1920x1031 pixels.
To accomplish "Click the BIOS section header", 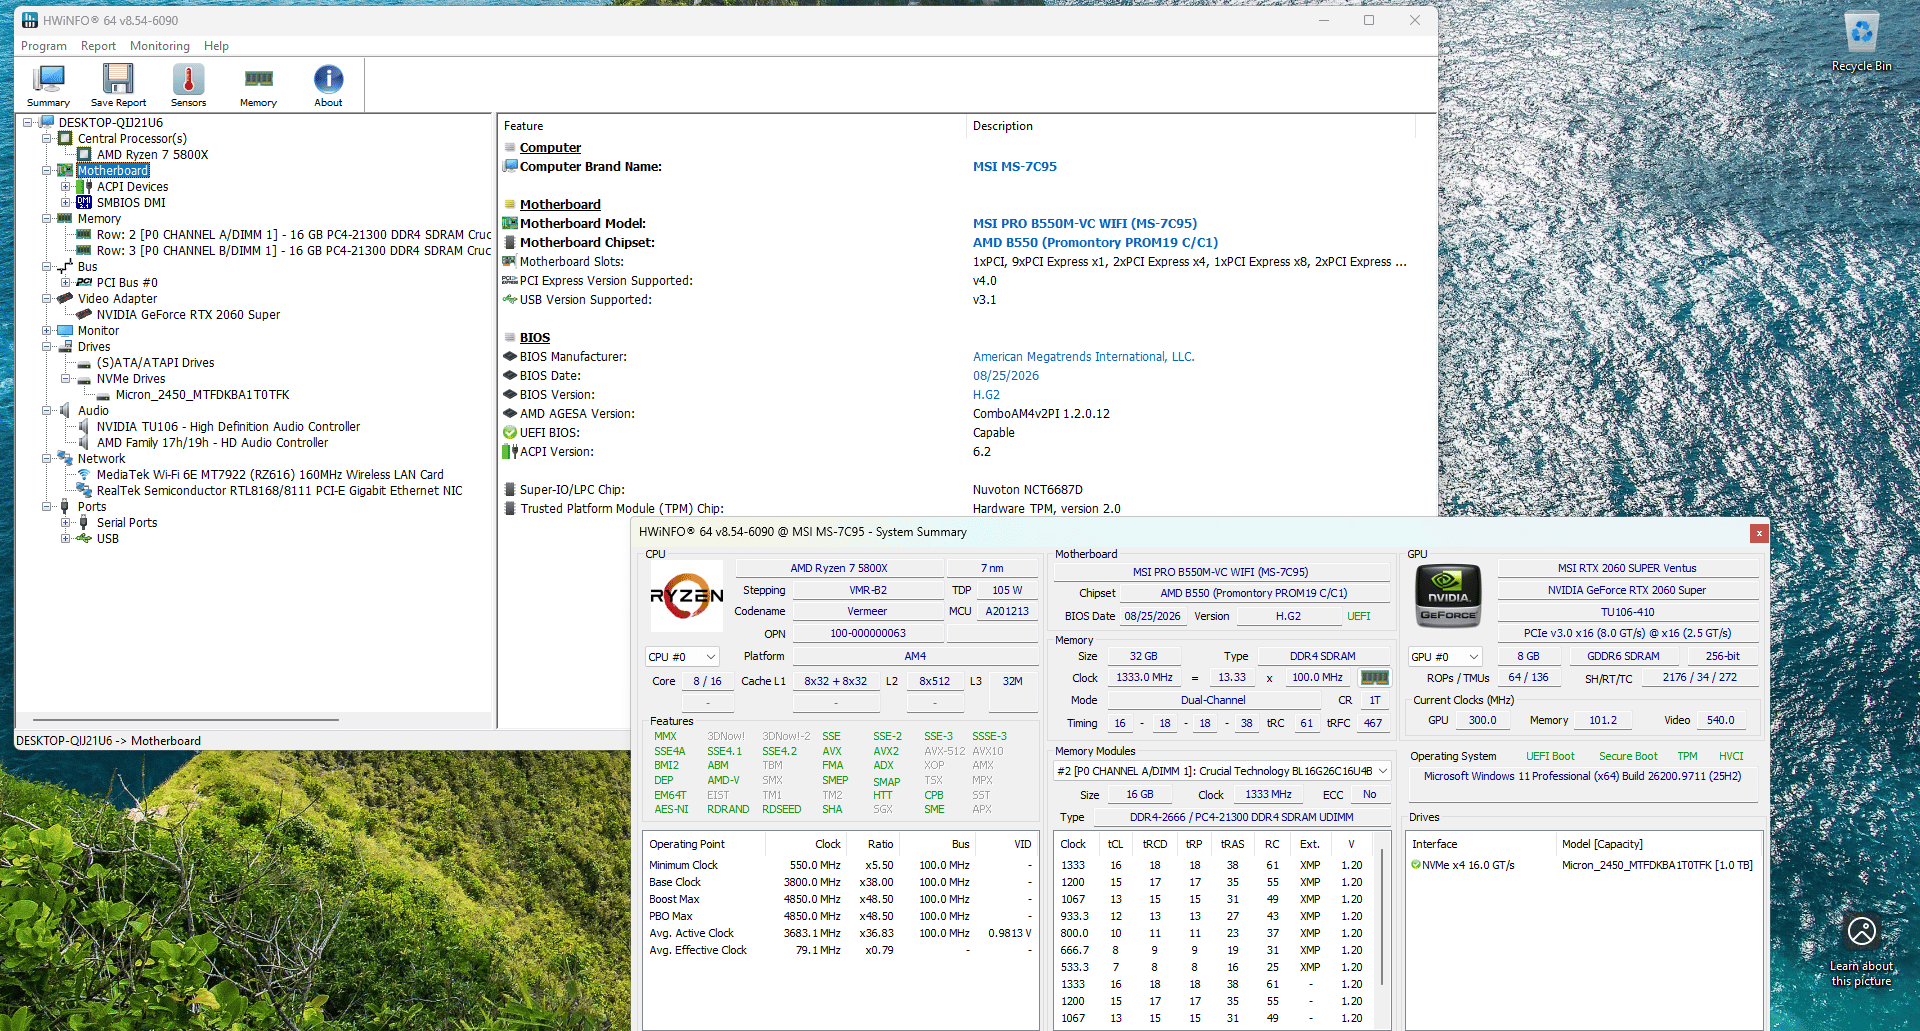I will click(x=535, y=338).
